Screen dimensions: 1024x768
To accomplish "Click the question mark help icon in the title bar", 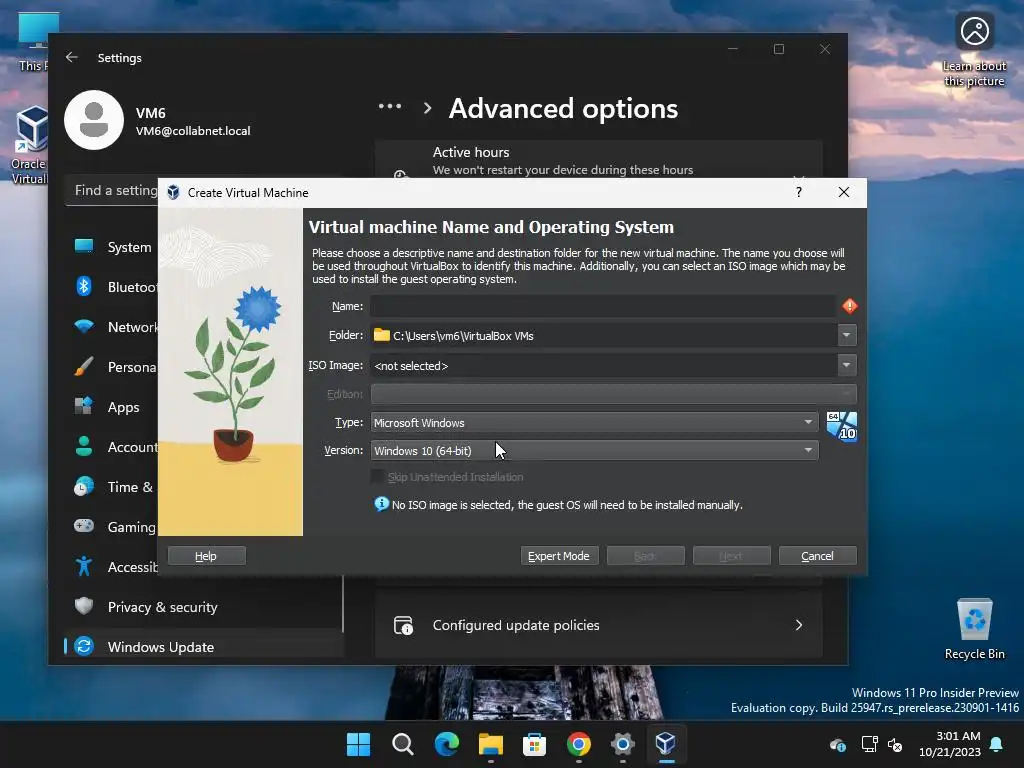I will (799, 192).
